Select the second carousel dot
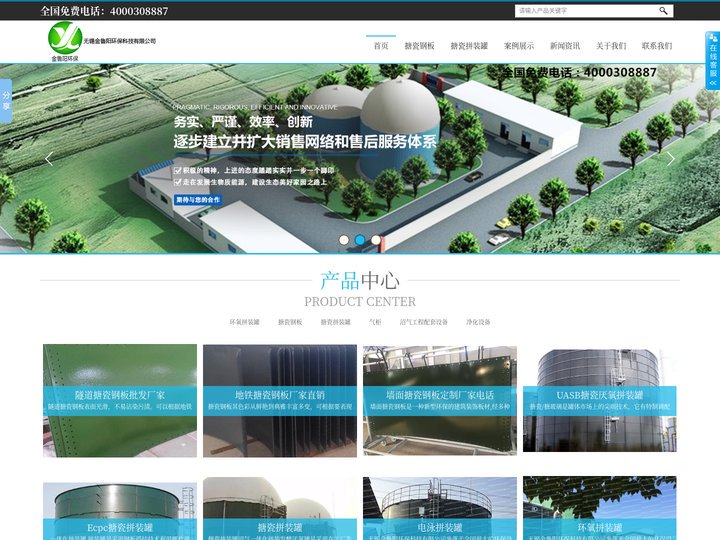The height and width of the screenshot is (540, 720). [x=360, y=240]
